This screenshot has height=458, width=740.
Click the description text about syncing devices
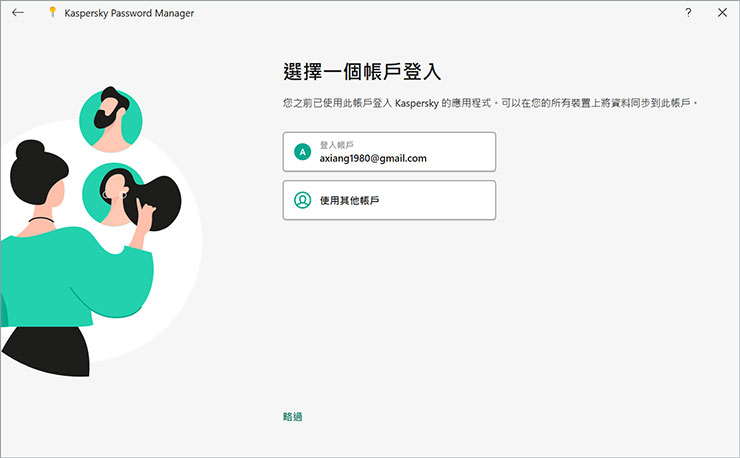[490, 103]
